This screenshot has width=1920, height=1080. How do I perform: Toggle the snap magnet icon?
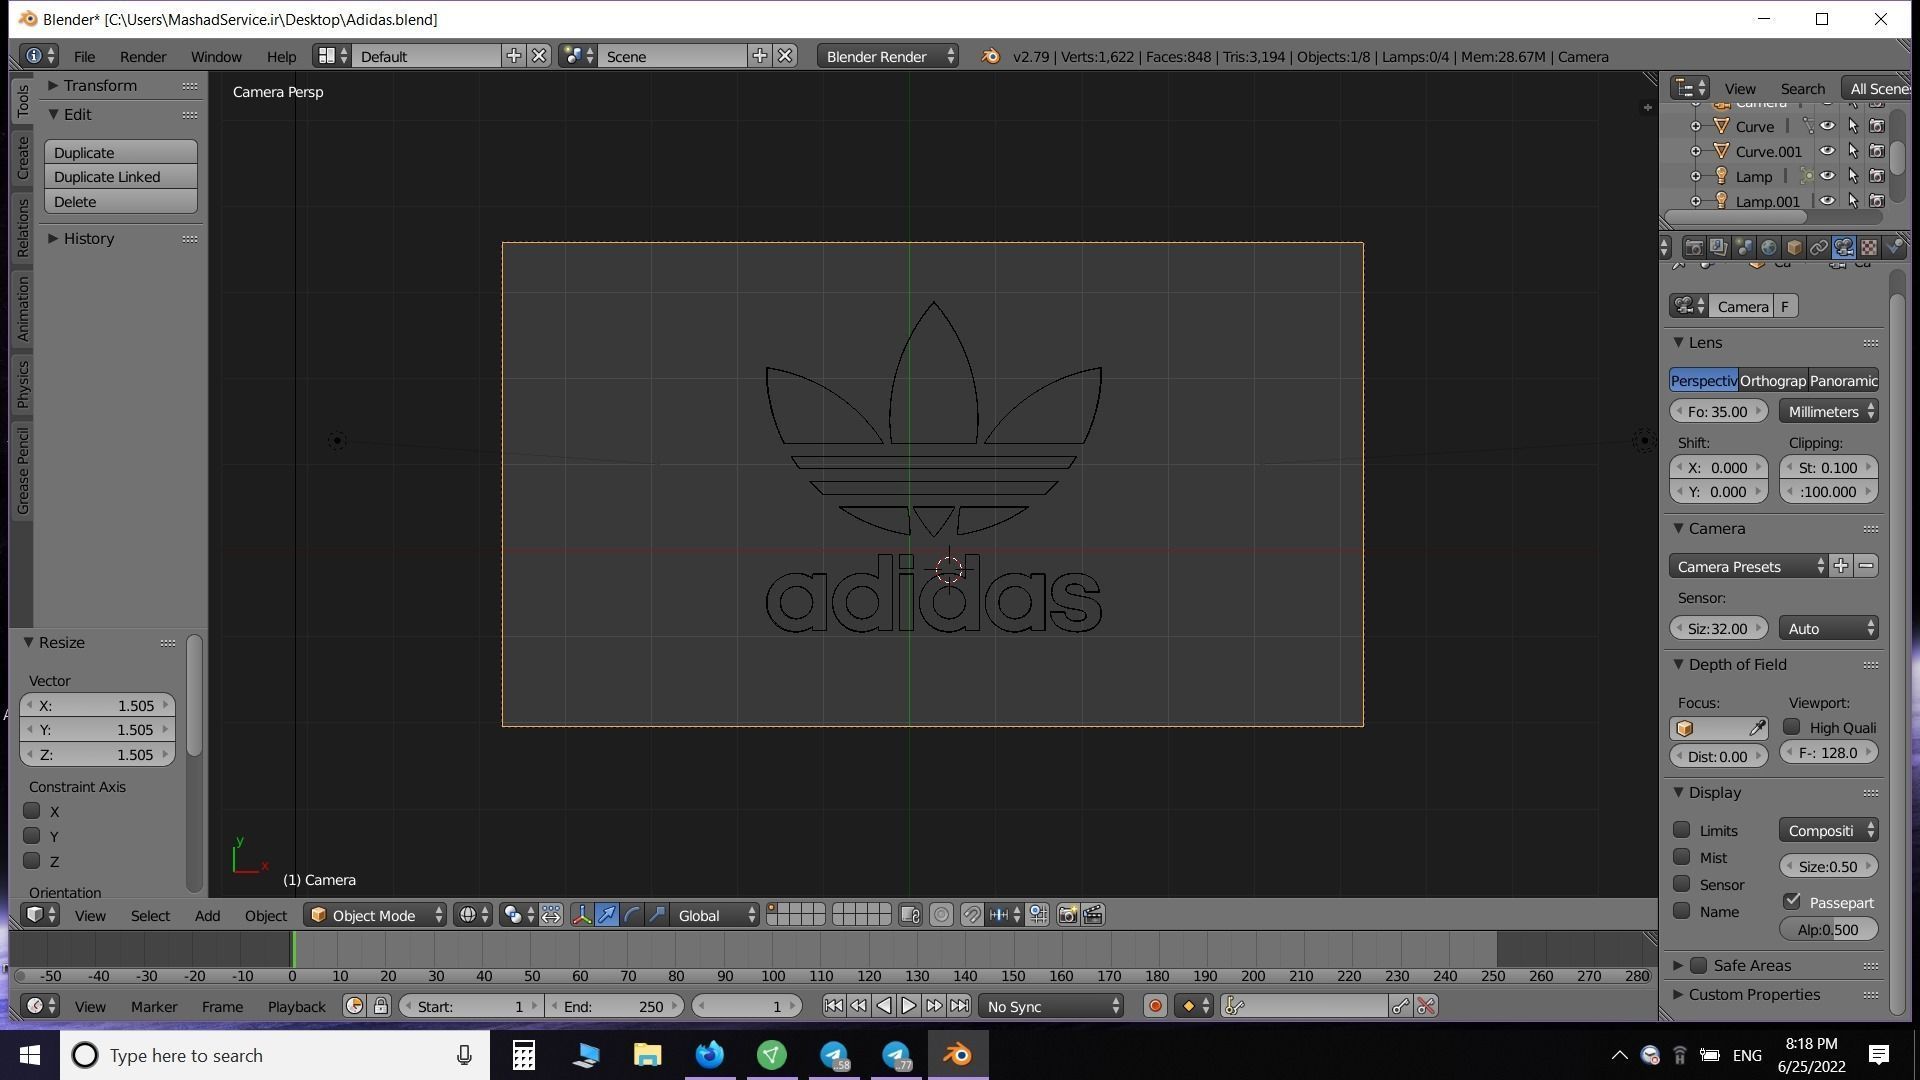tap(972, 915)
